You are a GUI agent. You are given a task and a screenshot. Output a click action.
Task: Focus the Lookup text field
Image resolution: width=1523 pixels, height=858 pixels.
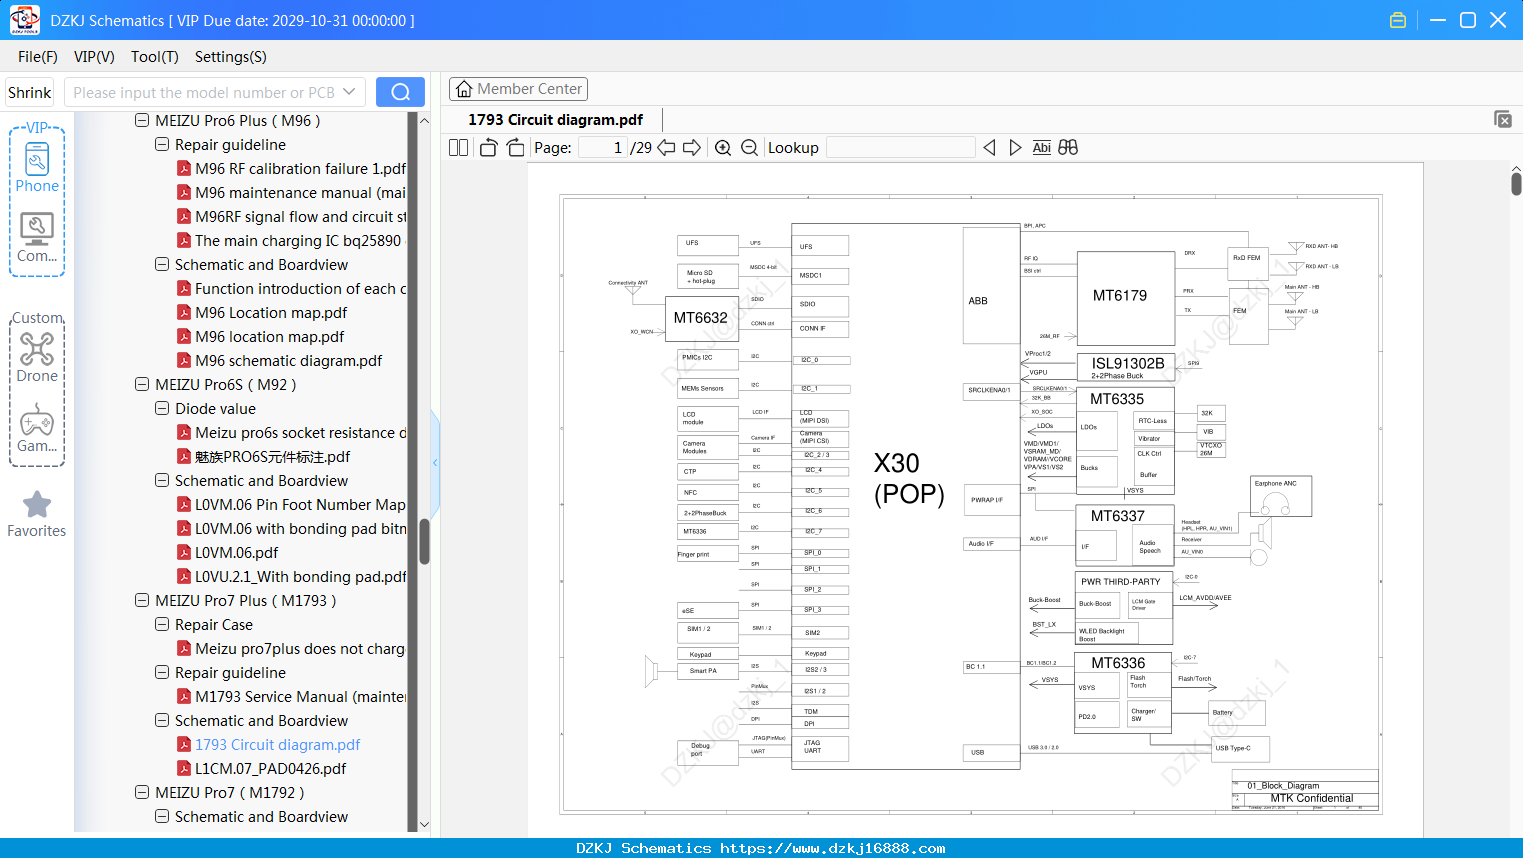pyautogui.click(x=901, y=147)
